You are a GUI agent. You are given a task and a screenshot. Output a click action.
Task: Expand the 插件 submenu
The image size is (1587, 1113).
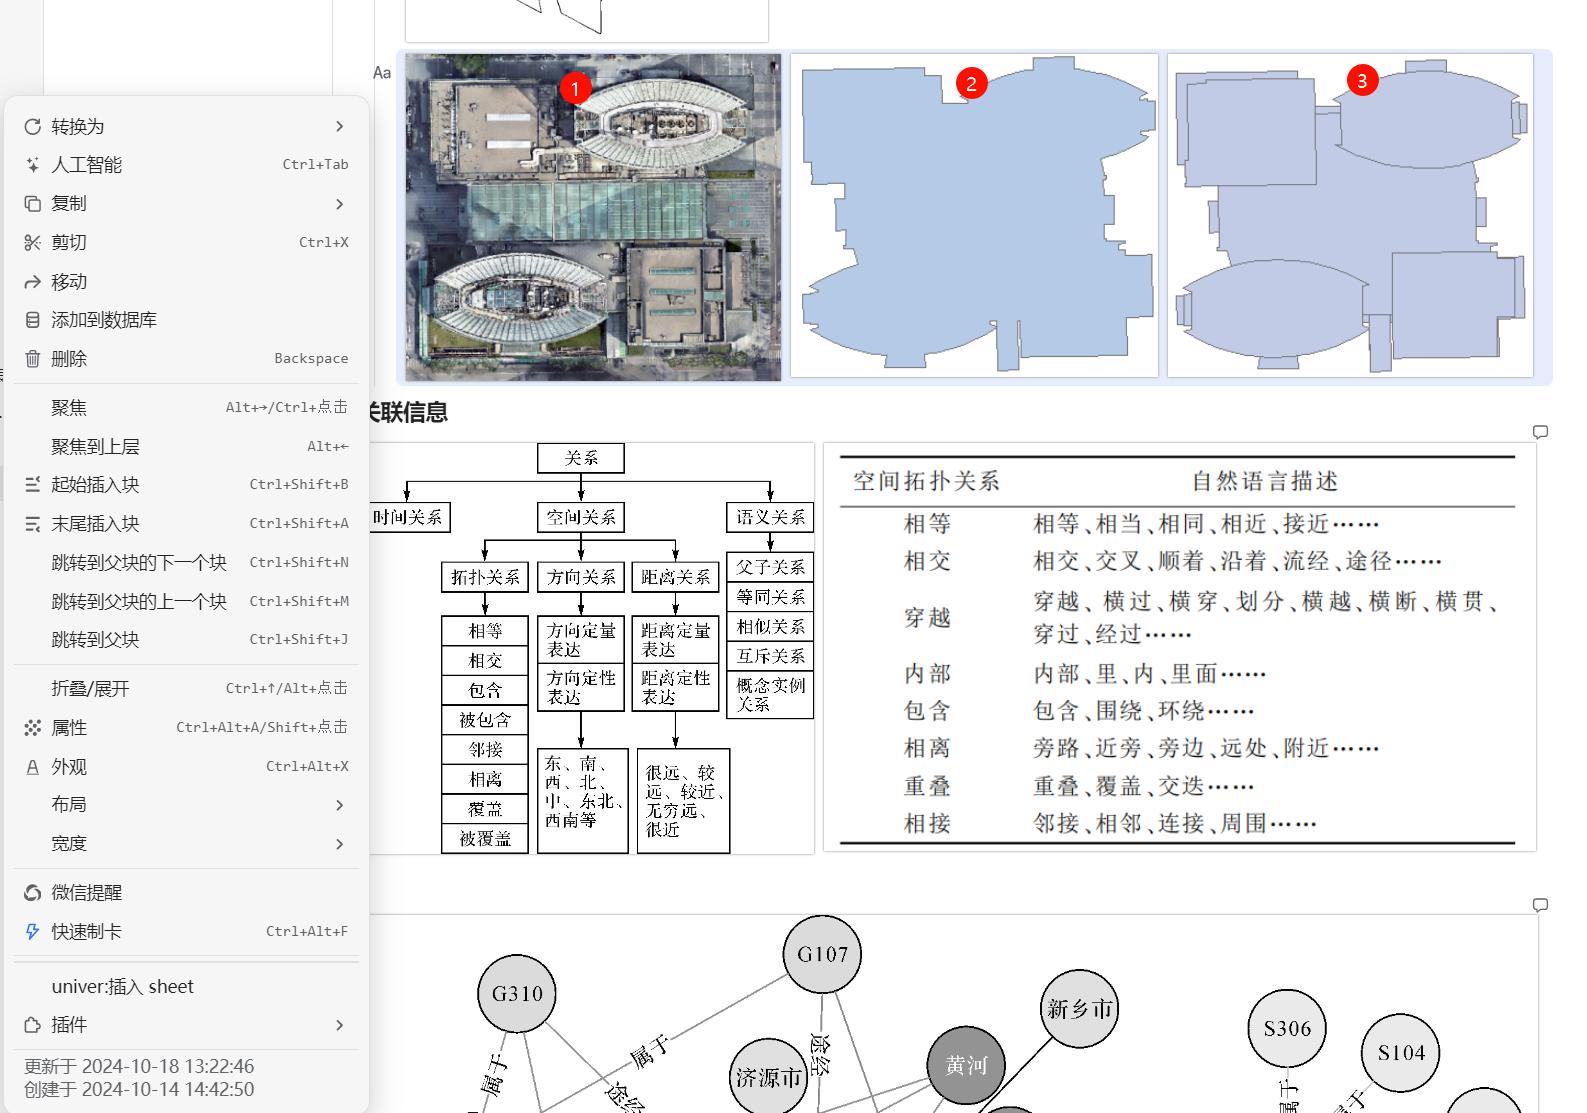[339, 1025]
